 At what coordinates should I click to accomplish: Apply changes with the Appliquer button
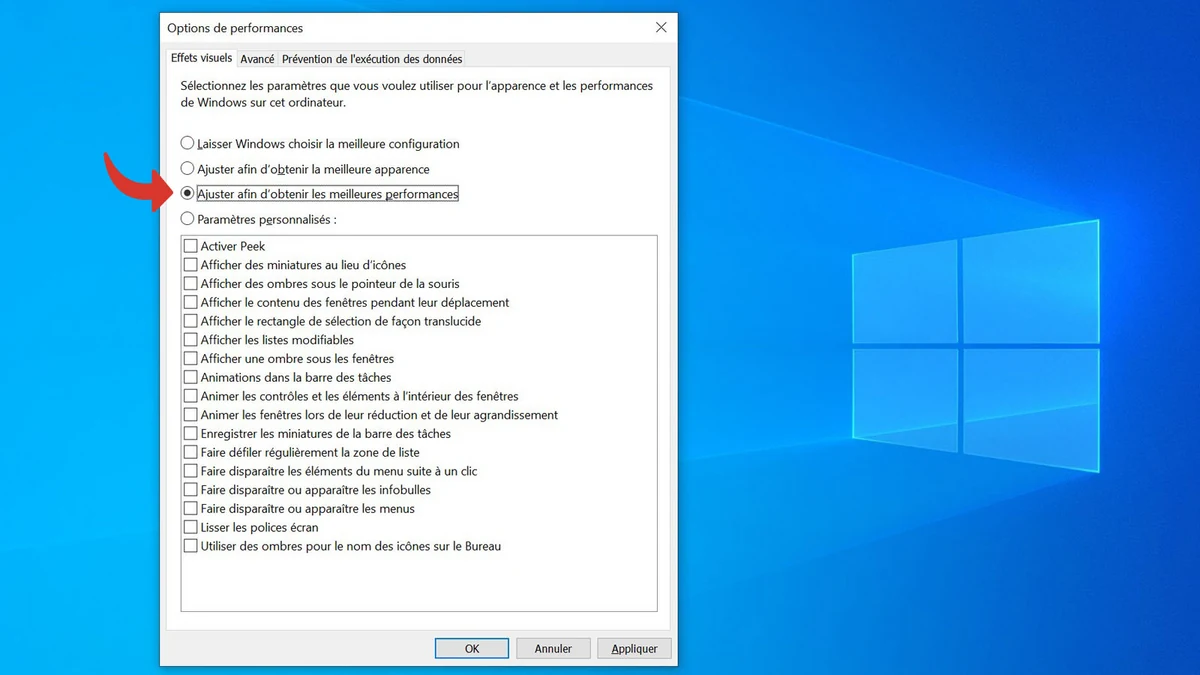point(634,647)
